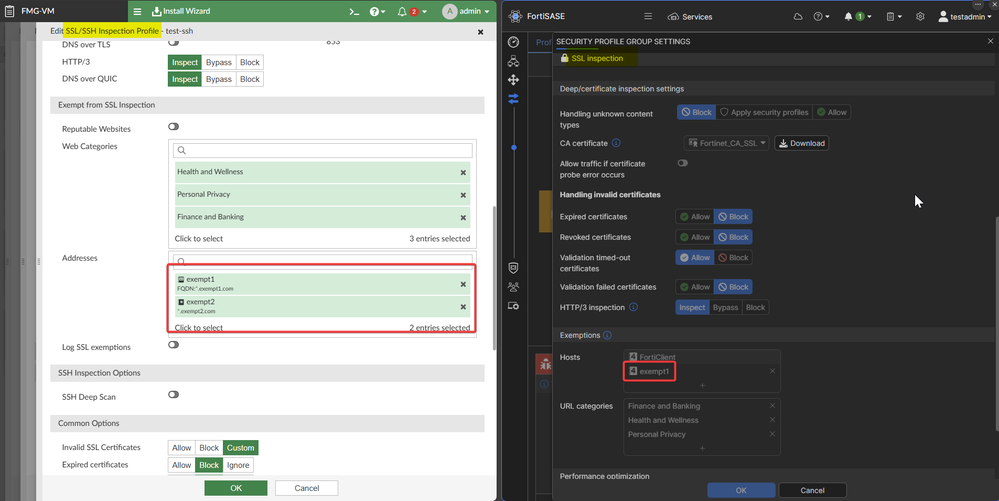Open the FMG-VM CLI console icon
This screenshot has width=999, height=501.
coord(353,12)
